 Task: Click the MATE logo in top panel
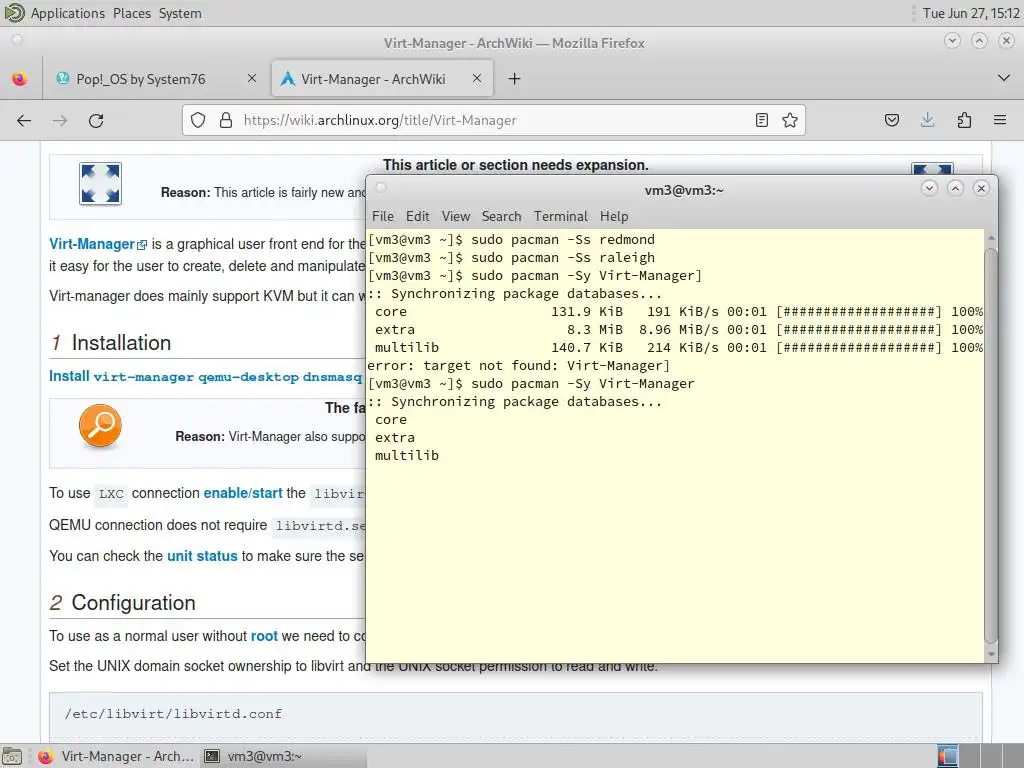pos(14,12)
